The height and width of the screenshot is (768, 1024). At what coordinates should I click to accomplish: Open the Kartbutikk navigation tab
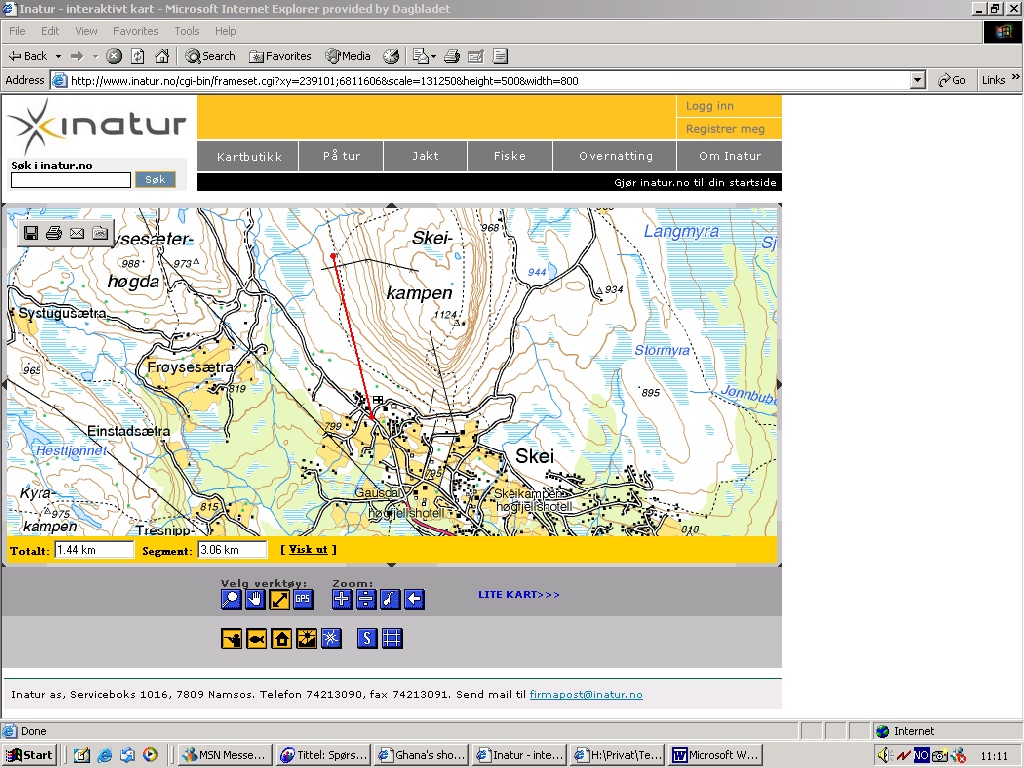tap(249, 156)
